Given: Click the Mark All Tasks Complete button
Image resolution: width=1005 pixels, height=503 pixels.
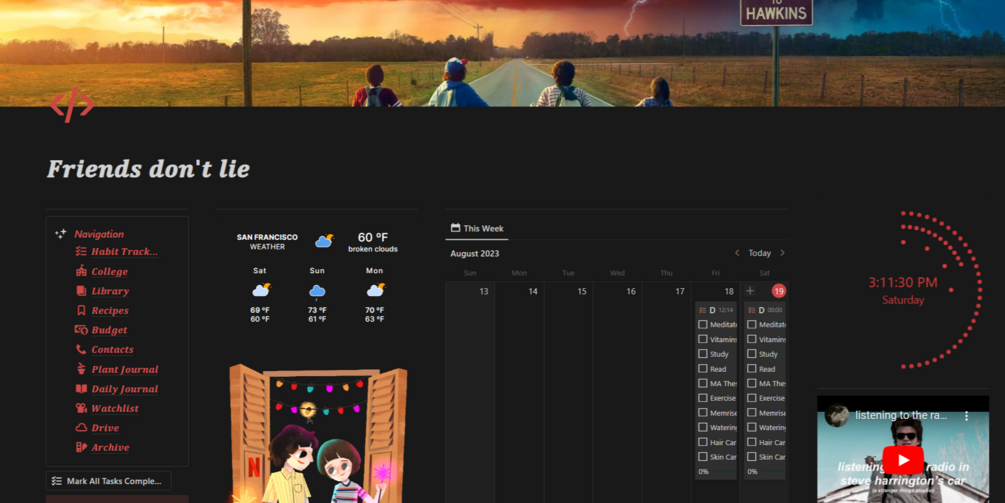Looking at the screenshot, I should (108, 481).
